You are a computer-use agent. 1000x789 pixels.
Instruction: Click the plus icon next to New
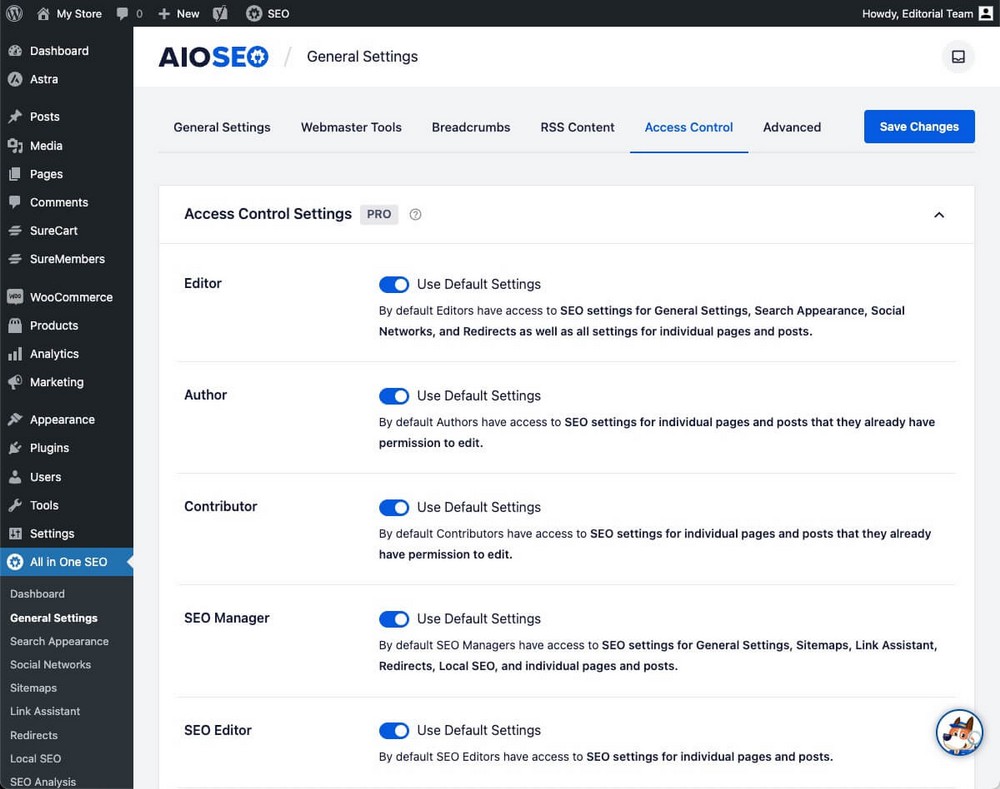tap(164, 13)
